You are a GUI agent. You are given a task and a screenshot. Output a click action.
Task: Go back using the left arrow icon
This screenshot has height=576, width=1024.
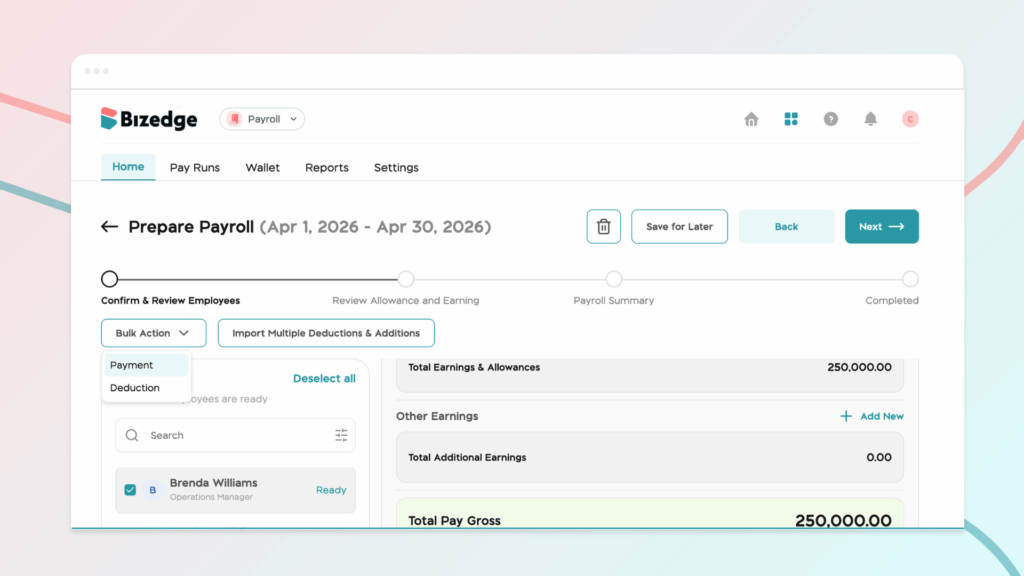pyautogui.click(x=110, y=227)
